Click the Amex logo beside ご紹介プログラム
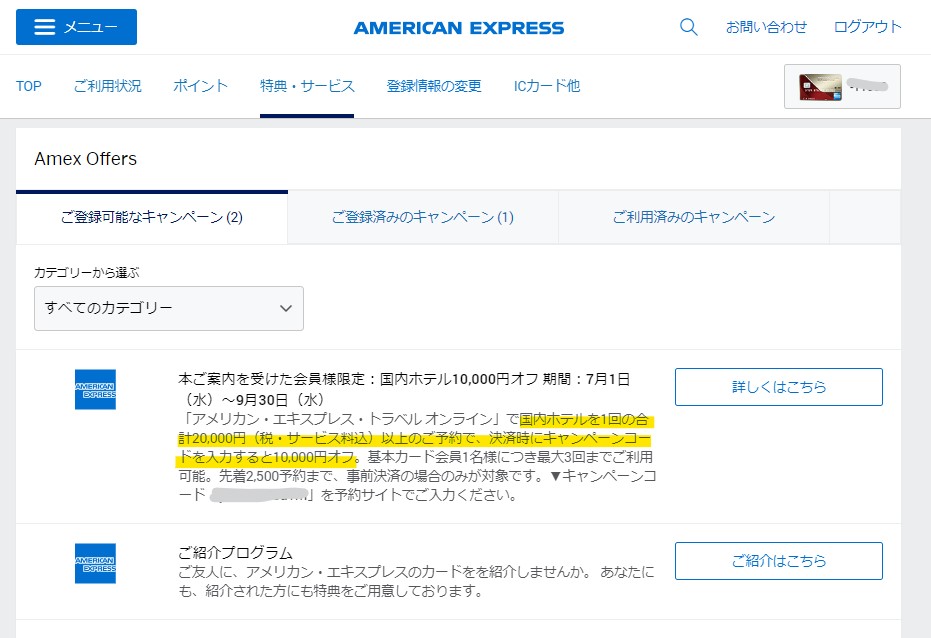The image size is (931, 638). coord(95,563)
